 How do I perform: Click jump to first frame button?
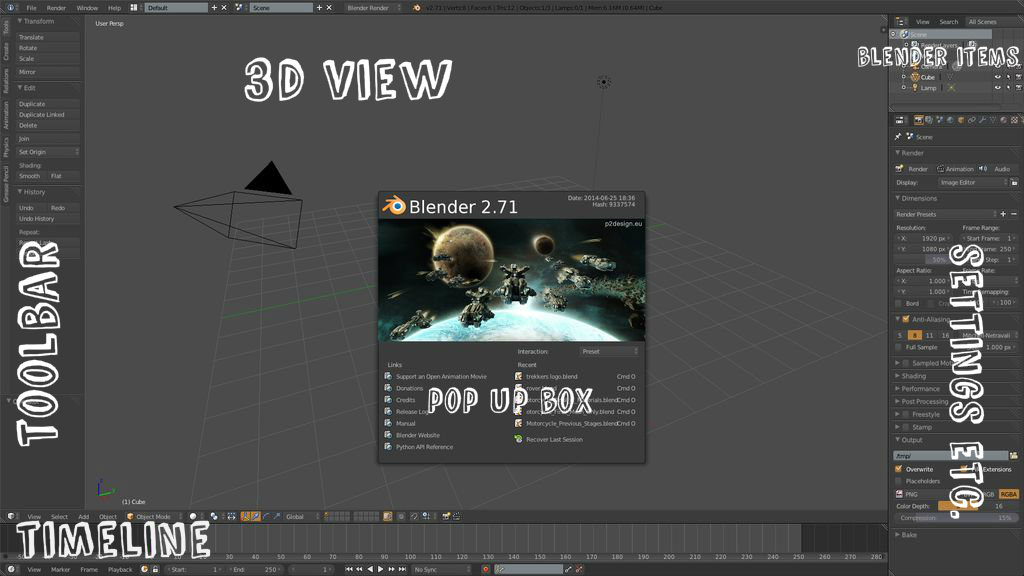[349, 569]
